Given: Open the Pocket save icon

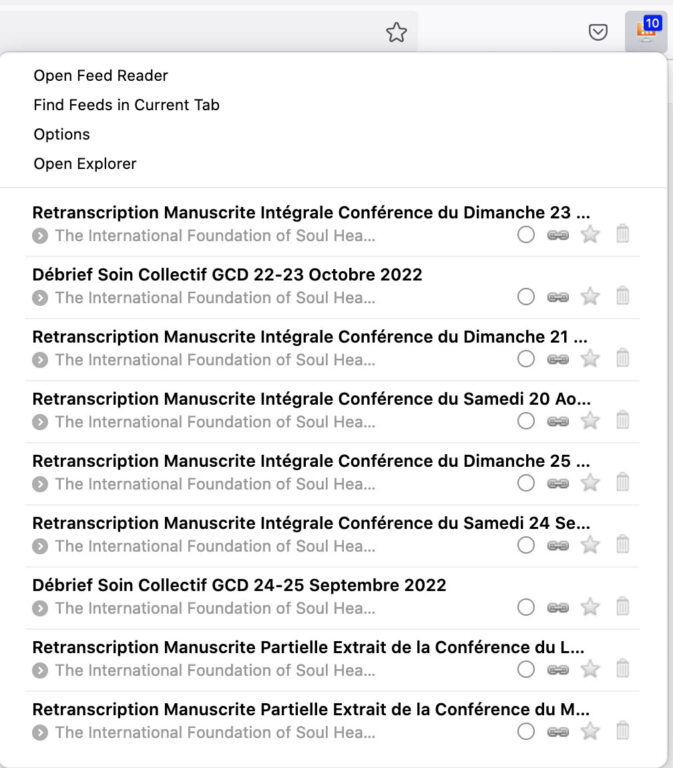Looking at the screenshot, I should [x=598, y=32].
